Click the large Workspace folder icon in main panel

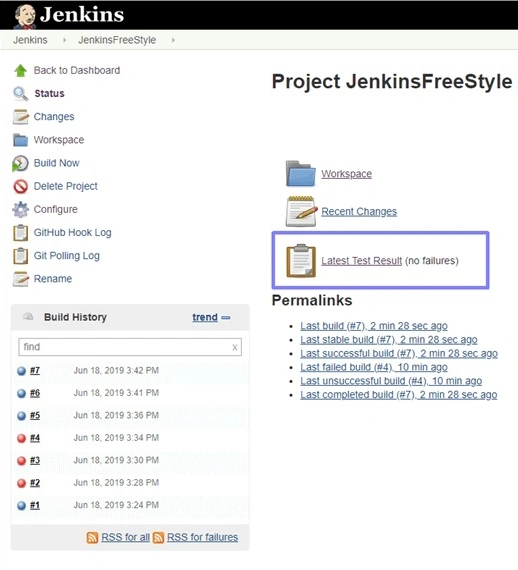point(301,173)
